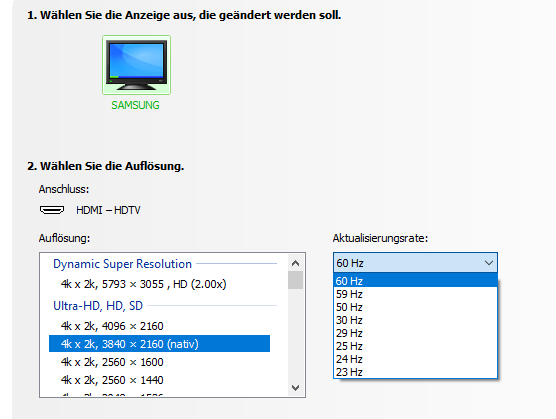Click the resolution list scroll-up arrow

click(x=295, y=263)
